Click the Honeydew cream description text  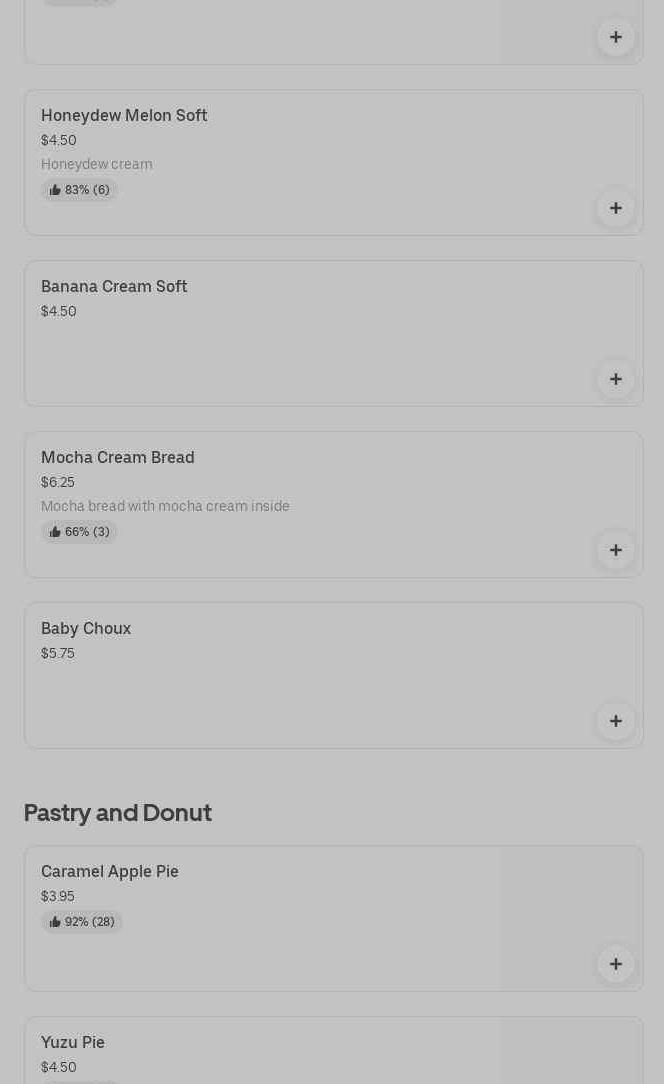(x=97, y=164)
